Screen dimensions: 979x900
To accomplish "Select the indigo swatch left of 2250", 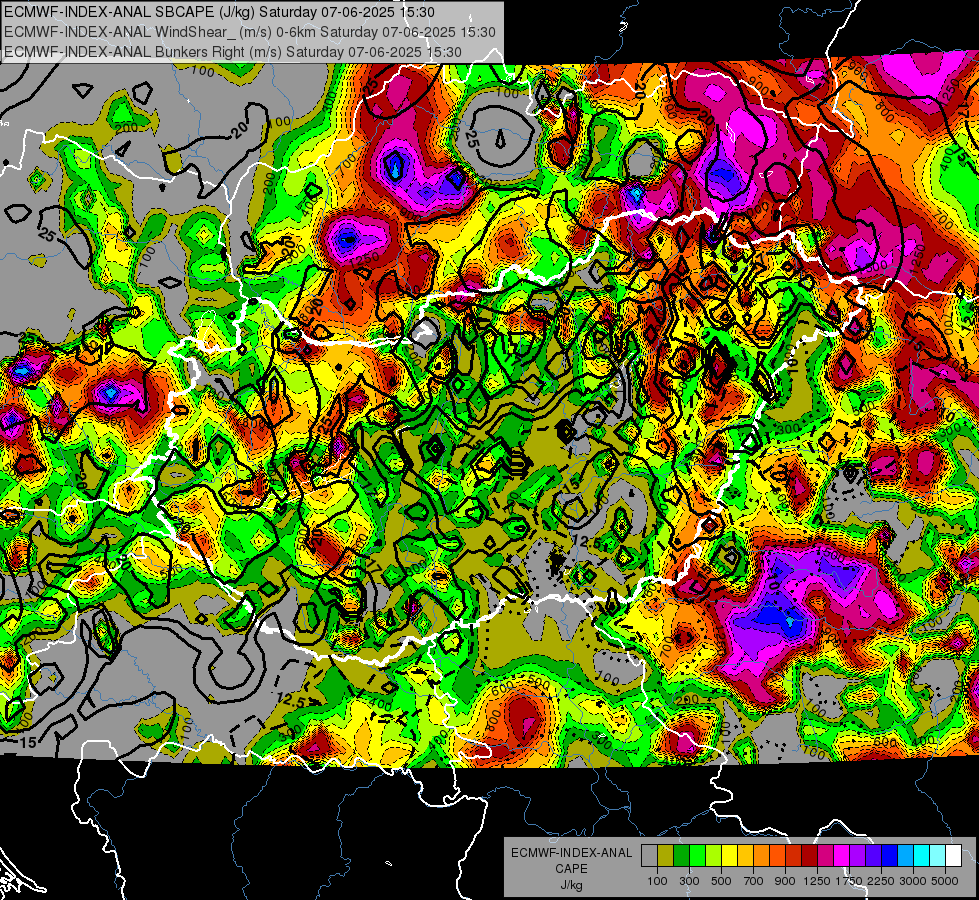I will pyautogui.click(x=873, y=856).
